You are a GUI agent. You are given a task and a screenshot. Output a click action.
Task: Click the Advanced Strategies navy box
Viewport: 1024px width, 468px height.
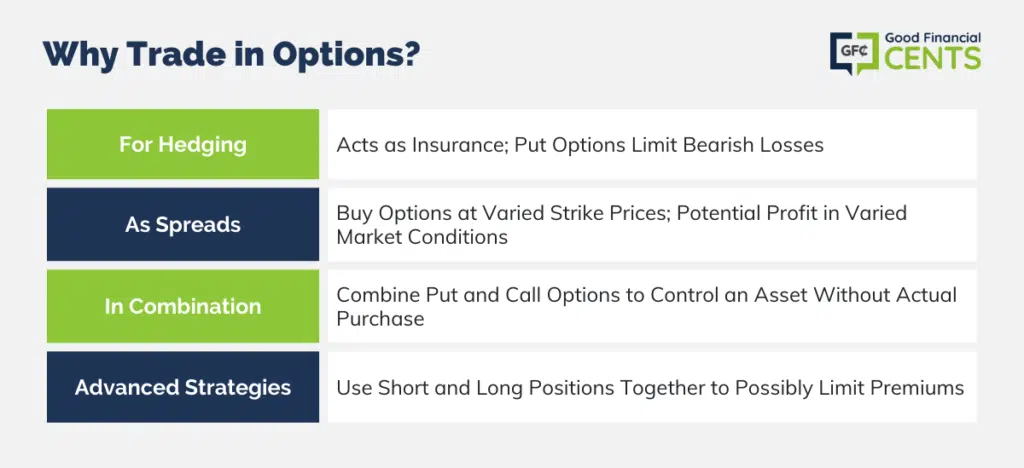tap(183, 387)
